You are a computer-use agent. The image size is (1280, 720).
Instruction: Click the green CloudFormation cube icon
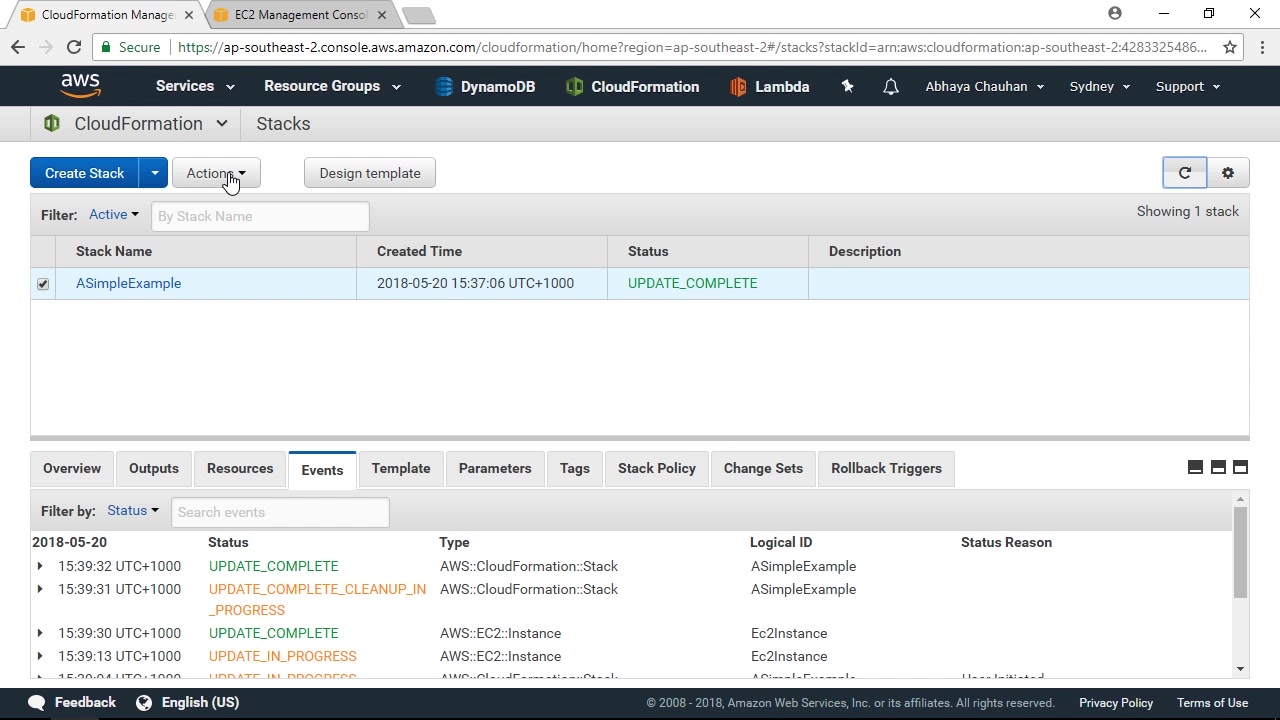52,124
